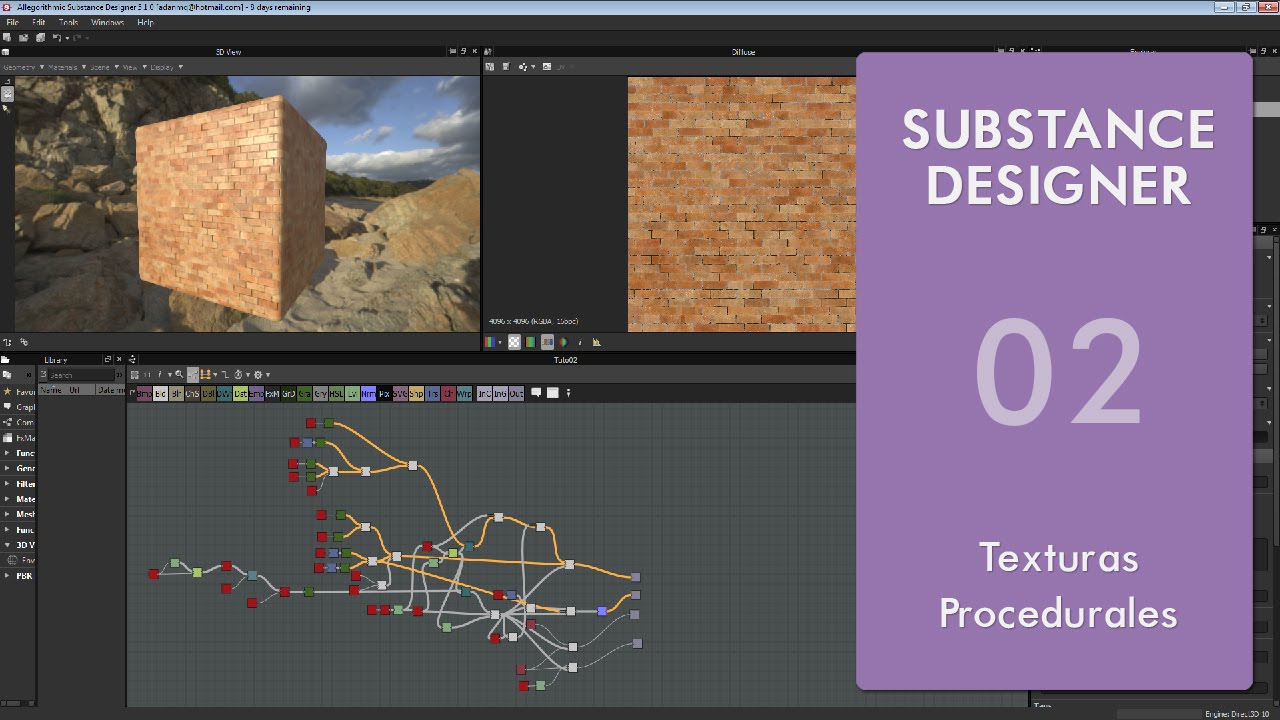Image resolution: width=1280 pixels, height=720 pixels.
Task: Click the Bitmap (Bmp) node button
Action: click(144, 394)
